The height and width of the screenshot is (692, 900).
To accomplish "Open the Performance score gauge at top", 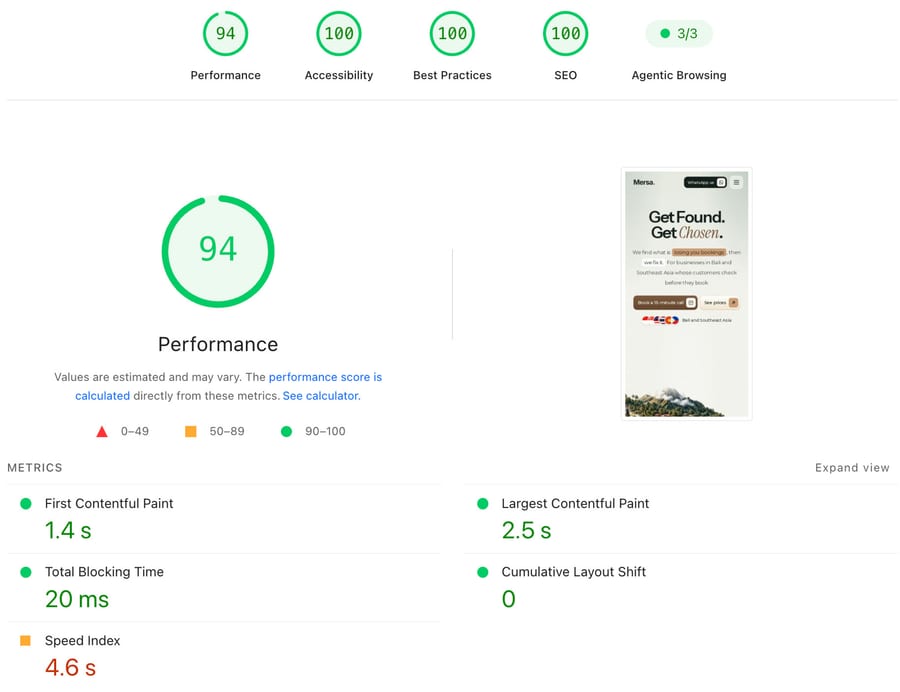I will click(225, 33).
